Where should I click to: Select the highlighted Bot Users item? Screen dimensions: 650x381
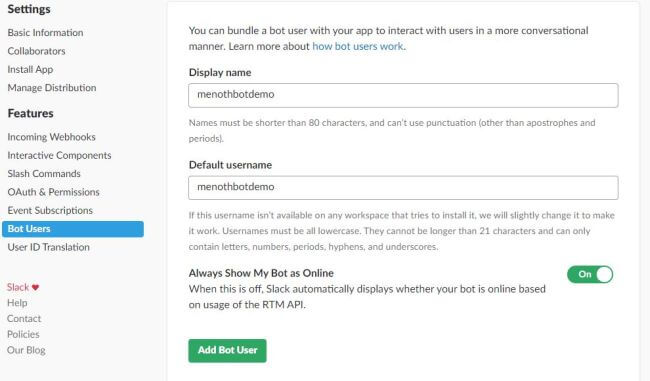pyautogui.click(x=73, y=229)
